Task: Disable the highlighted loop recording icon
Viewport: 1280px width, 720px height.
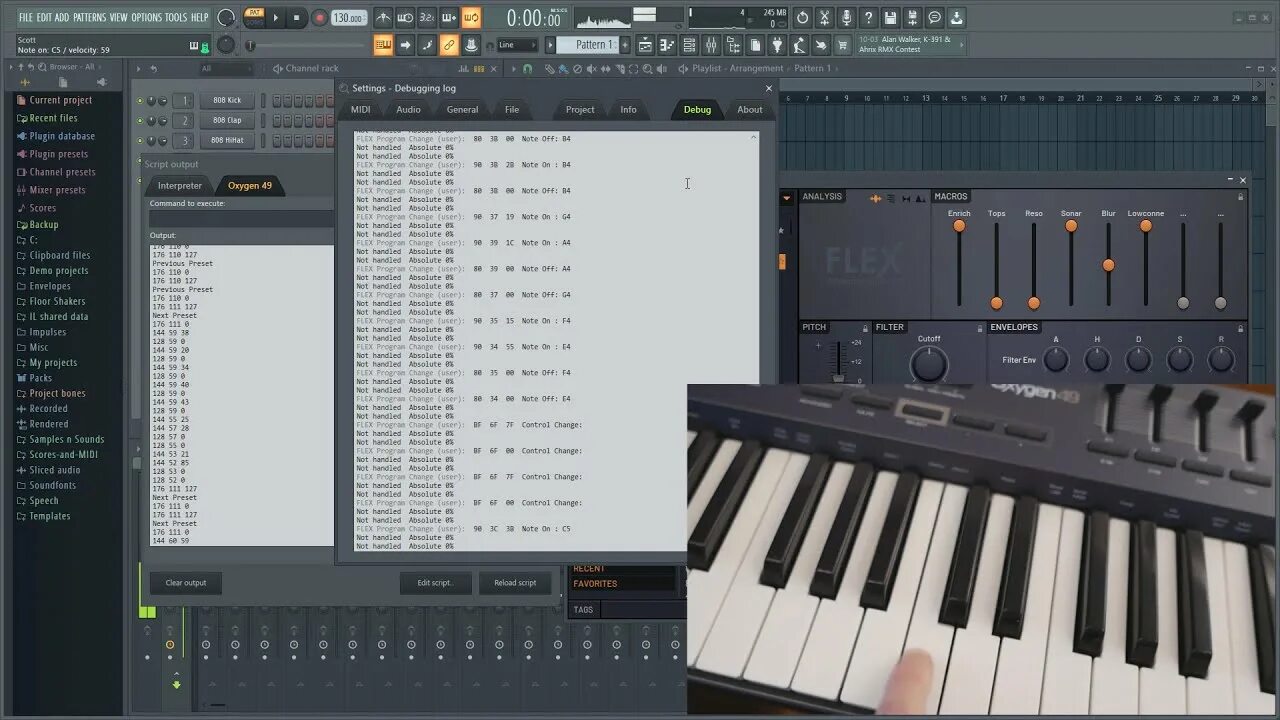Action: pos(471,17)
